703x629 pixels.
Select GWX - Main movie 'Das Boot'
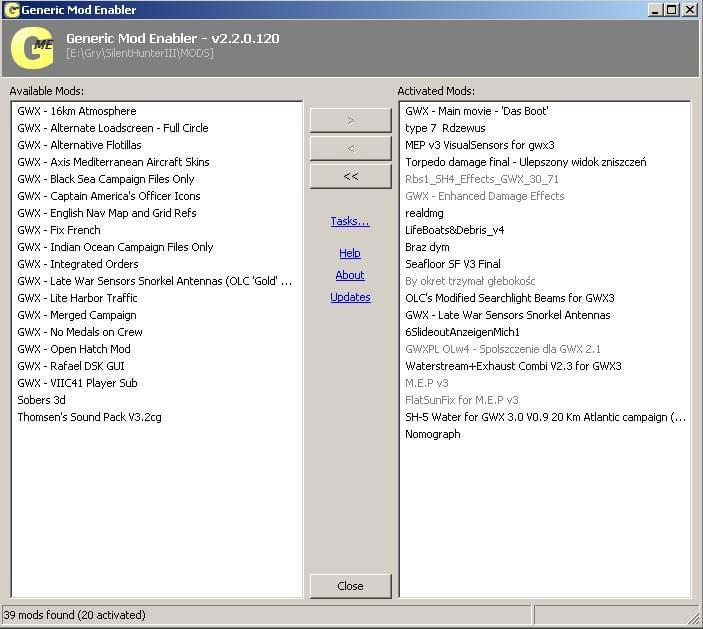click(x=477, y=111)
